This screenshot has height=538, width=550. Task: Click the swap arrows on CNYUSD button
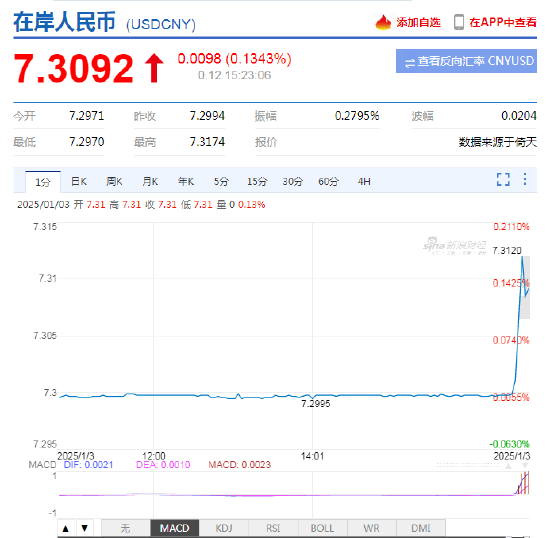410,62
